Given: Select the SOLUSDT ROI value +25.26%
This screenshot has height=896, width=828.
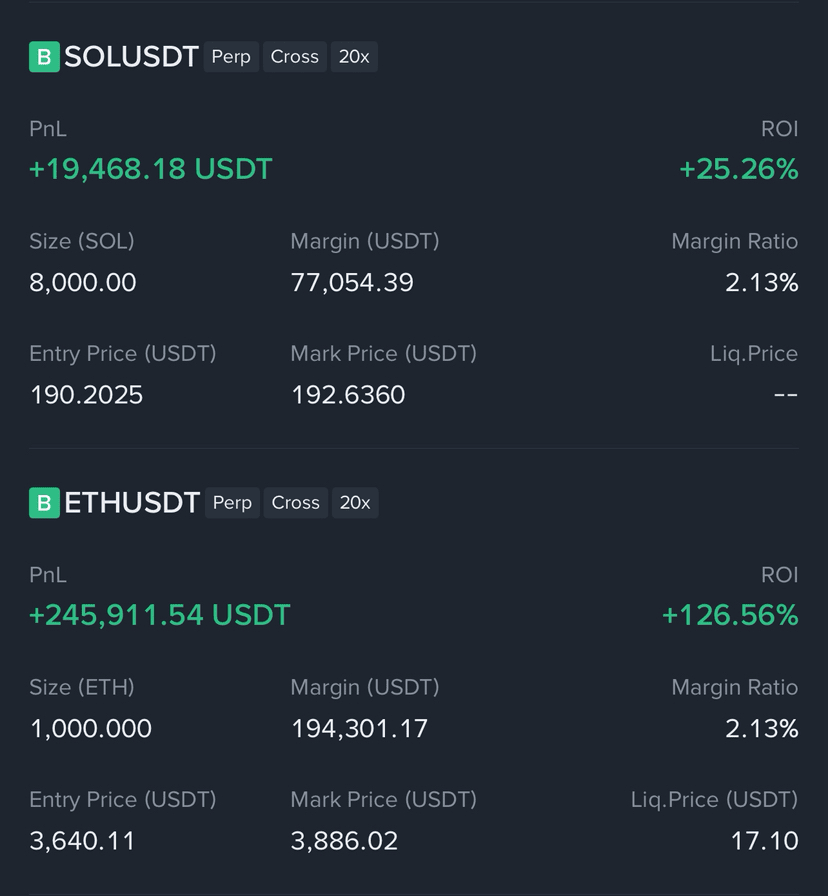Looking at the screenshot, I should [x=738, y=169].
